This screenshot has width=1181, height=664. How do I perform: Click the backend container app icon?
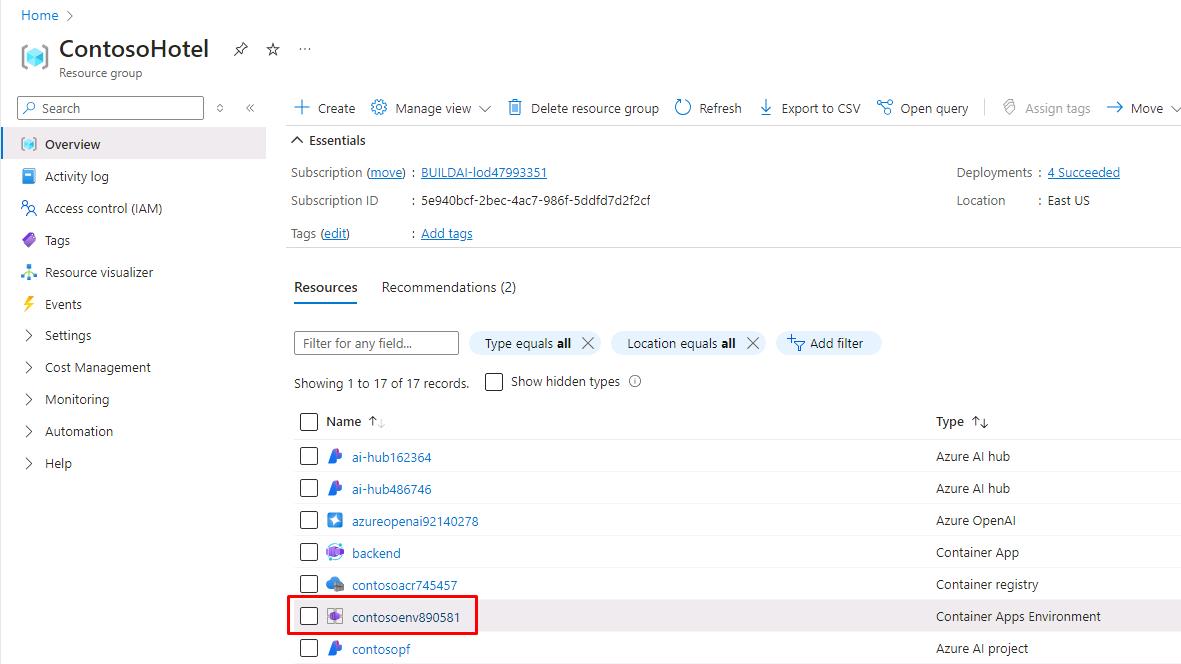click(335, 552)
